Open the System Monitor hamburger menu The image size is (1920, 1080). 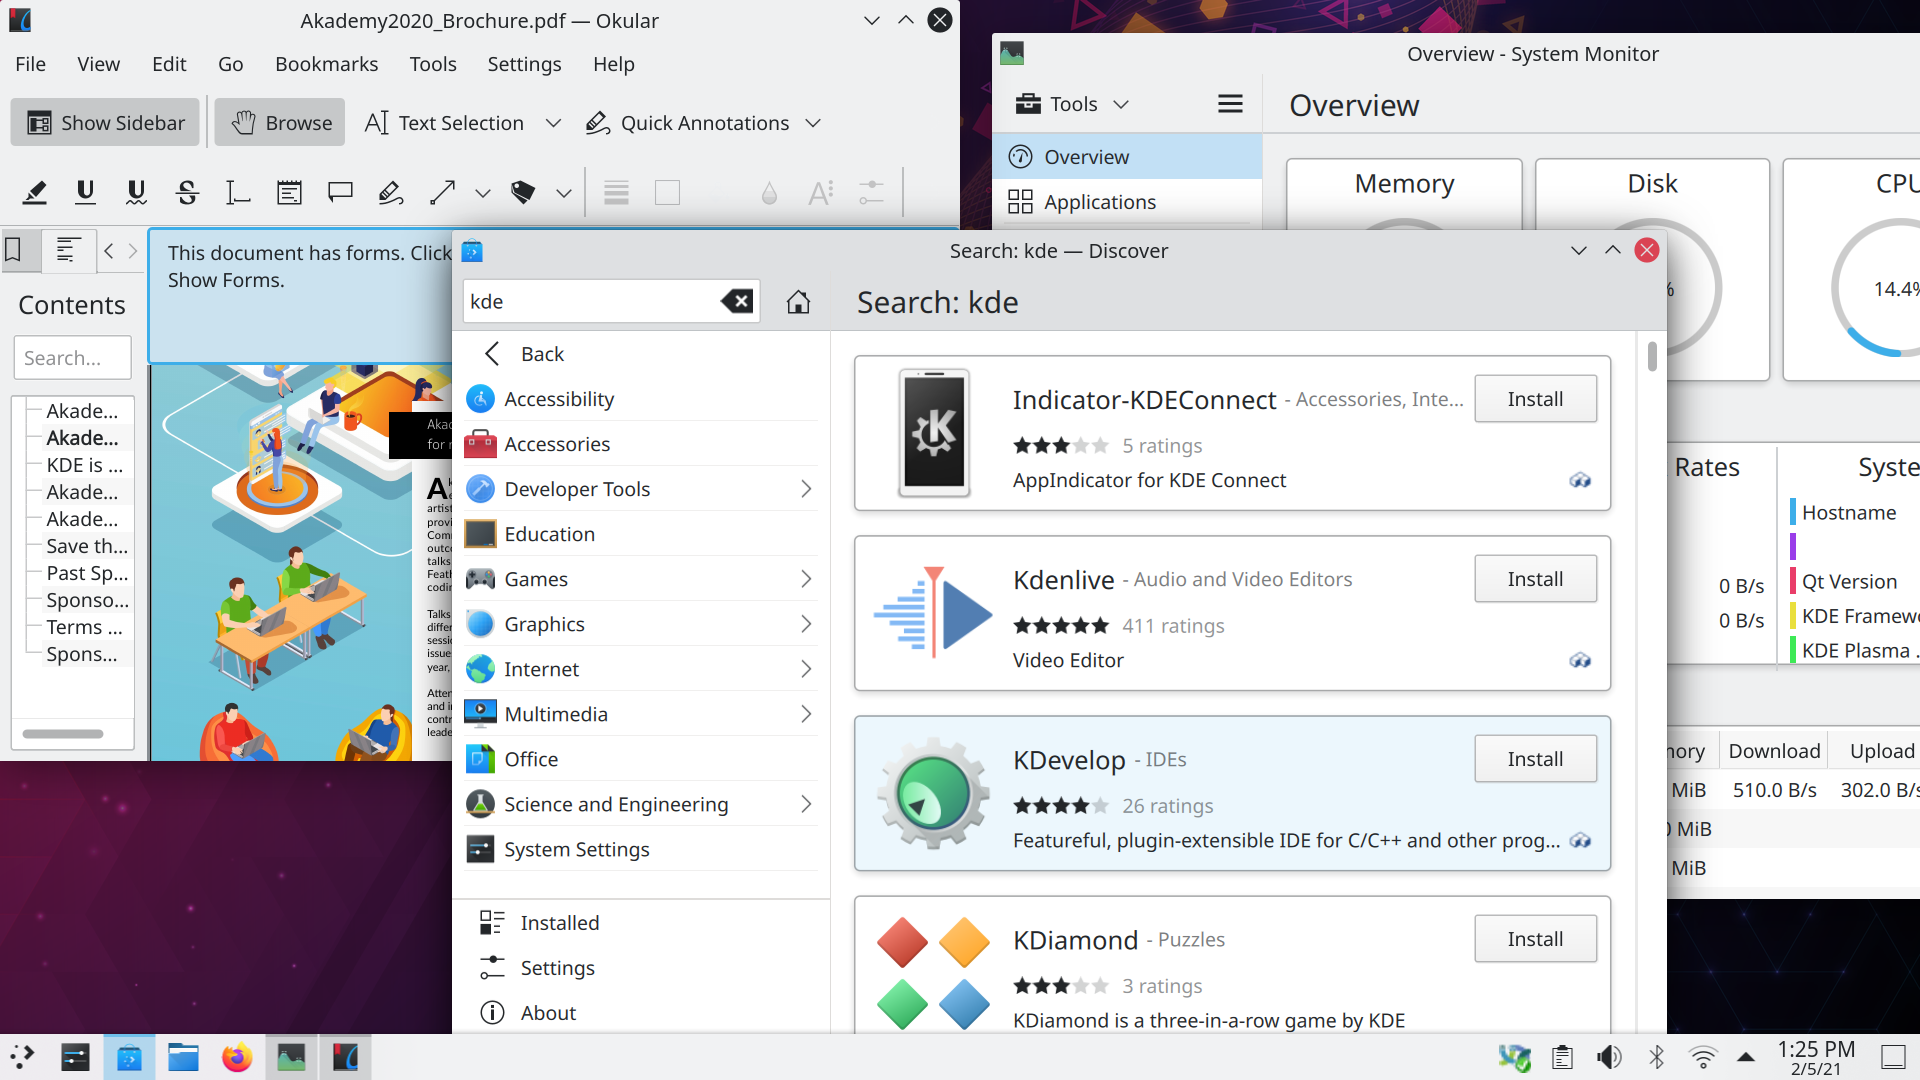pos(1230,104)
